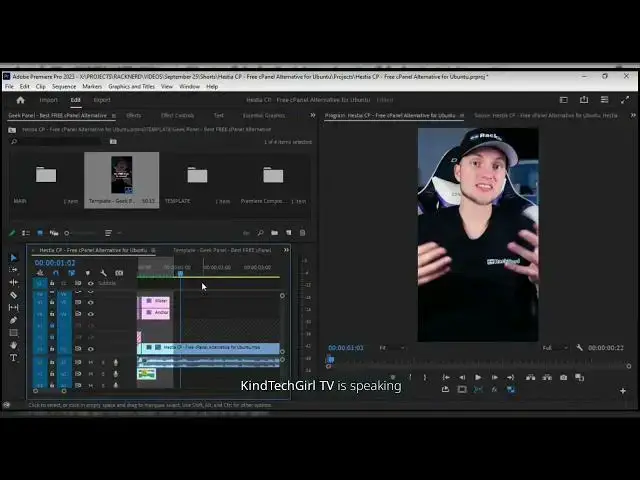Viewport: 640px width, 480px height.
Task: Select the Type tool
Action: (13, 358)
